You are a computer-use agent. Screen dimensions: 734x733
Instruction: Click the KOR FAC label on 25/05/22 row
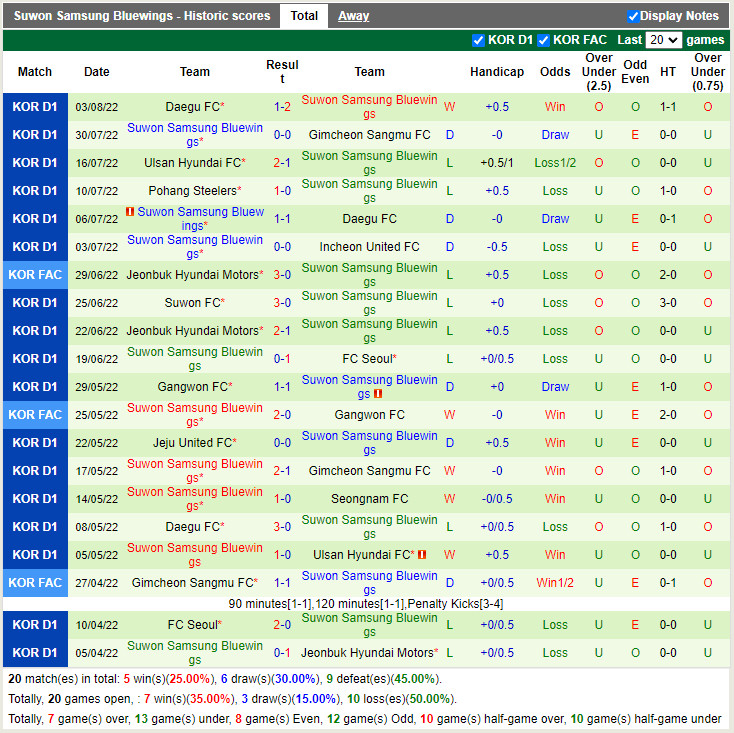35,415
